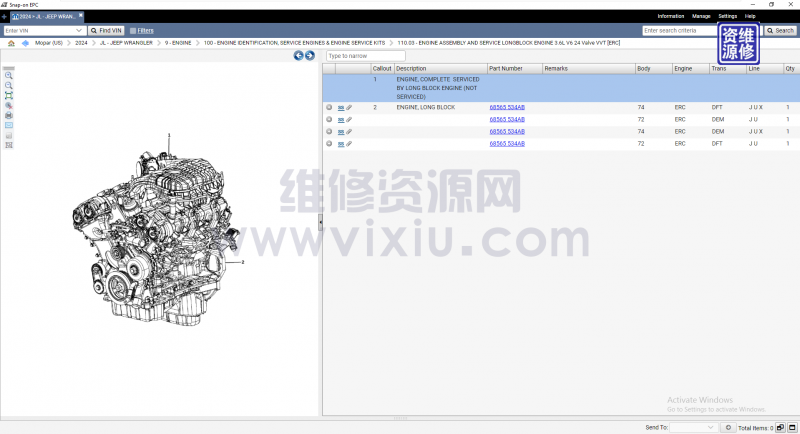800x434 pixels.
Task: Go to next illustration with right arrow
Action: pos(310,56)
